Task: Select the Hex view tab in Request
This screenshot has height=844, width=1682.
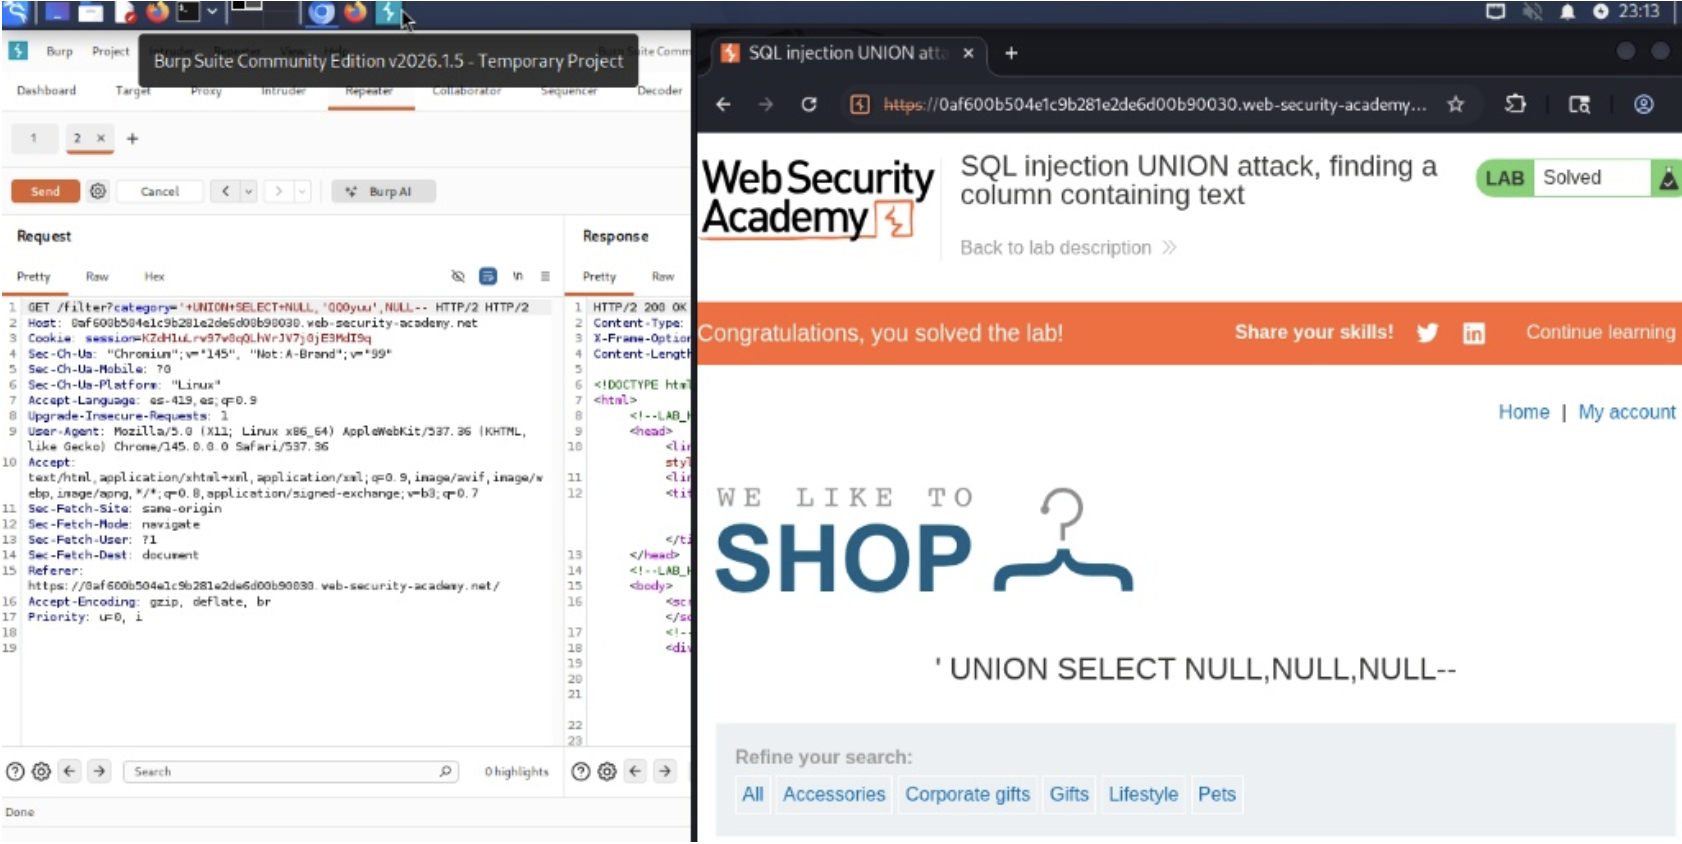Action: [154, 276]
